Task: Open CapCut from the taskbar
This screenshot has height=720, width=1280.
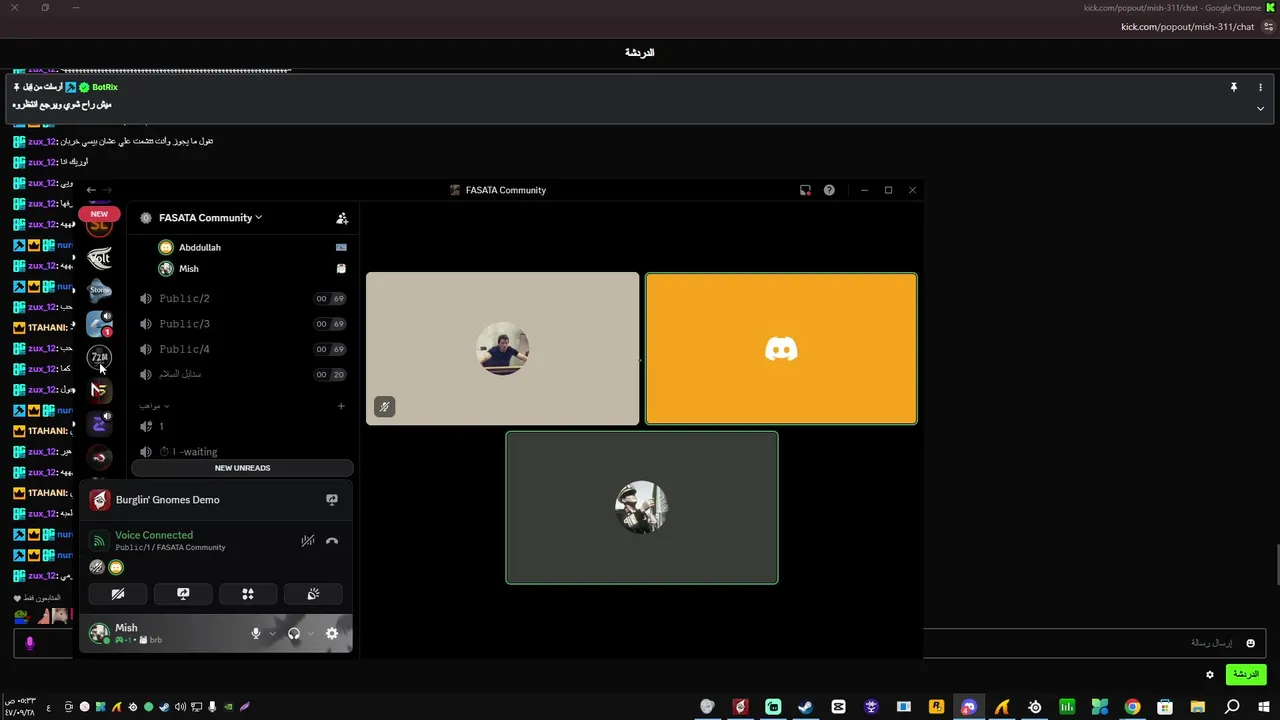Action: click(838, 707)
